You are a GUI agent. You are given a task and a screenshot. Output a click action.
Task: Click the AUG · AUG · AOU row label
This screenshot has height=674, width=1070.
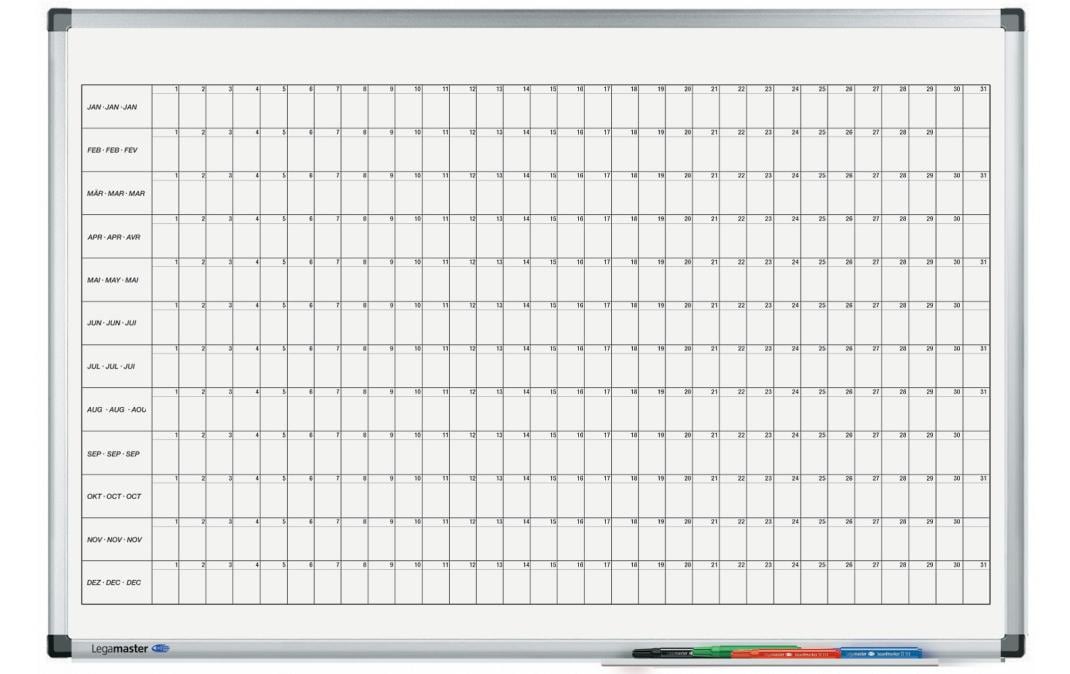coord(116,410)
